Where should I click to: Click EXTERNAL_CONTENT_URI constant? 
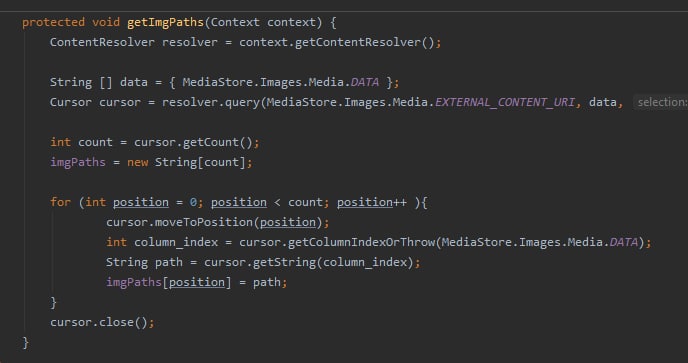pos(505,102)
